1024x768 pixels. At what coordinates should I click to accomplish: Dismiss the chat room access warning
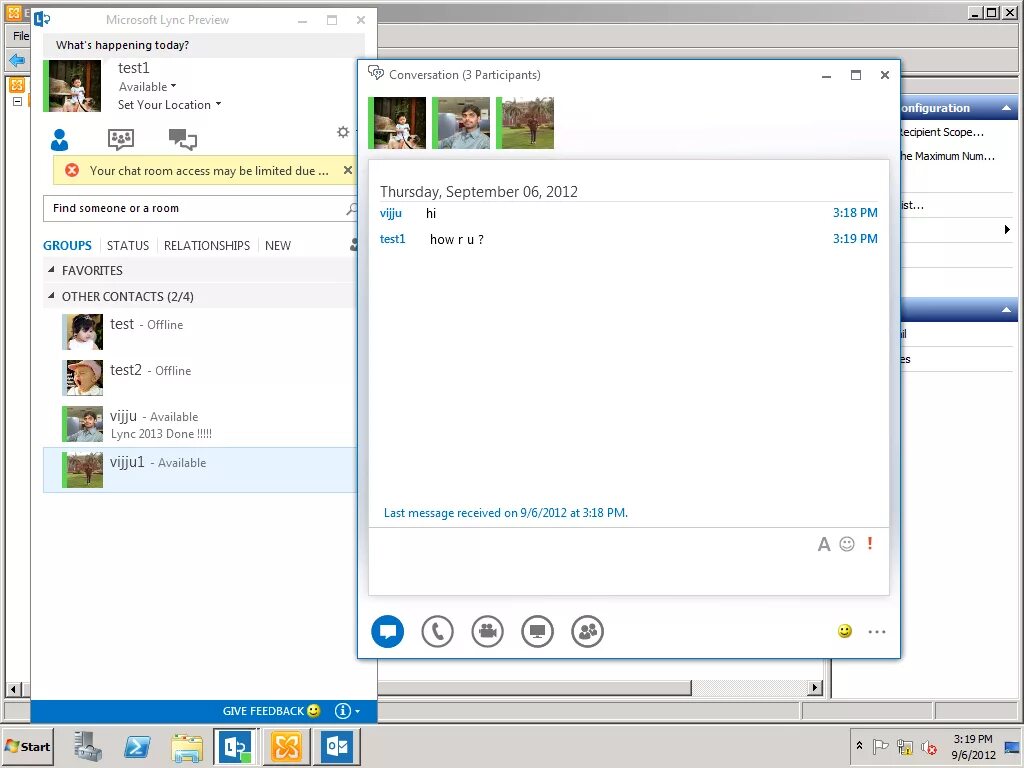coord(347,170)
